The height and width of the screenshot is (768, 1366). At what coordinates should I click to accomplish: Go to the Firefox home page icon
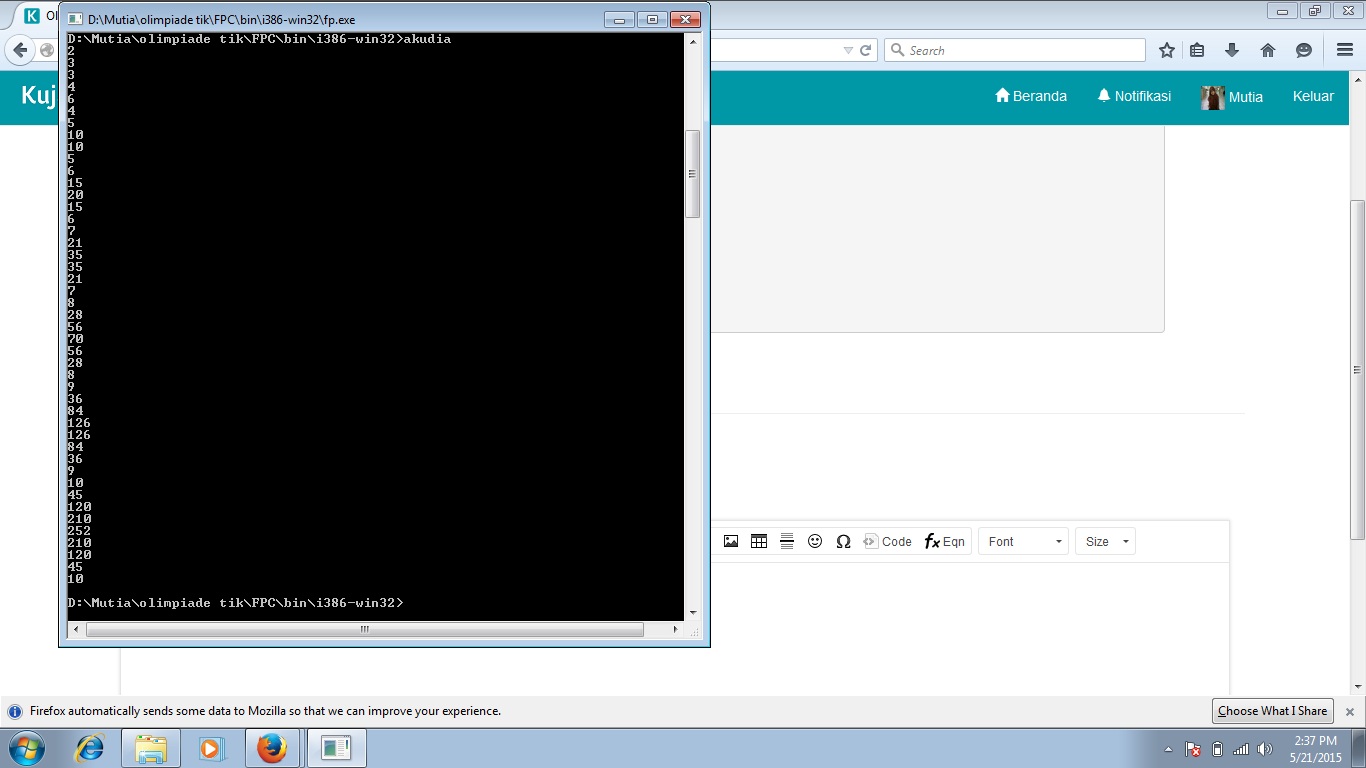1267,50
